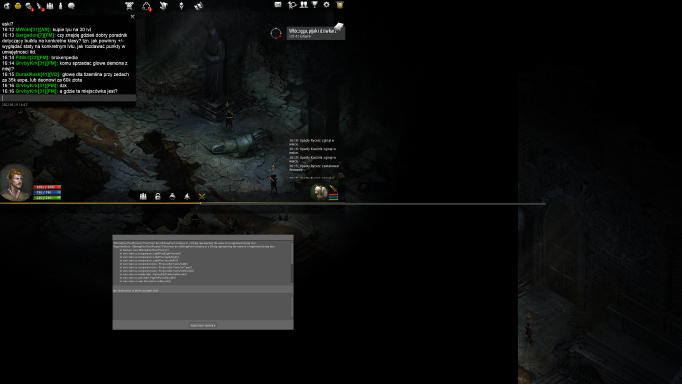Click the potion flask icon
Image resolution: width=682 pixels, height=384 pixels.
tap(172, 197)
